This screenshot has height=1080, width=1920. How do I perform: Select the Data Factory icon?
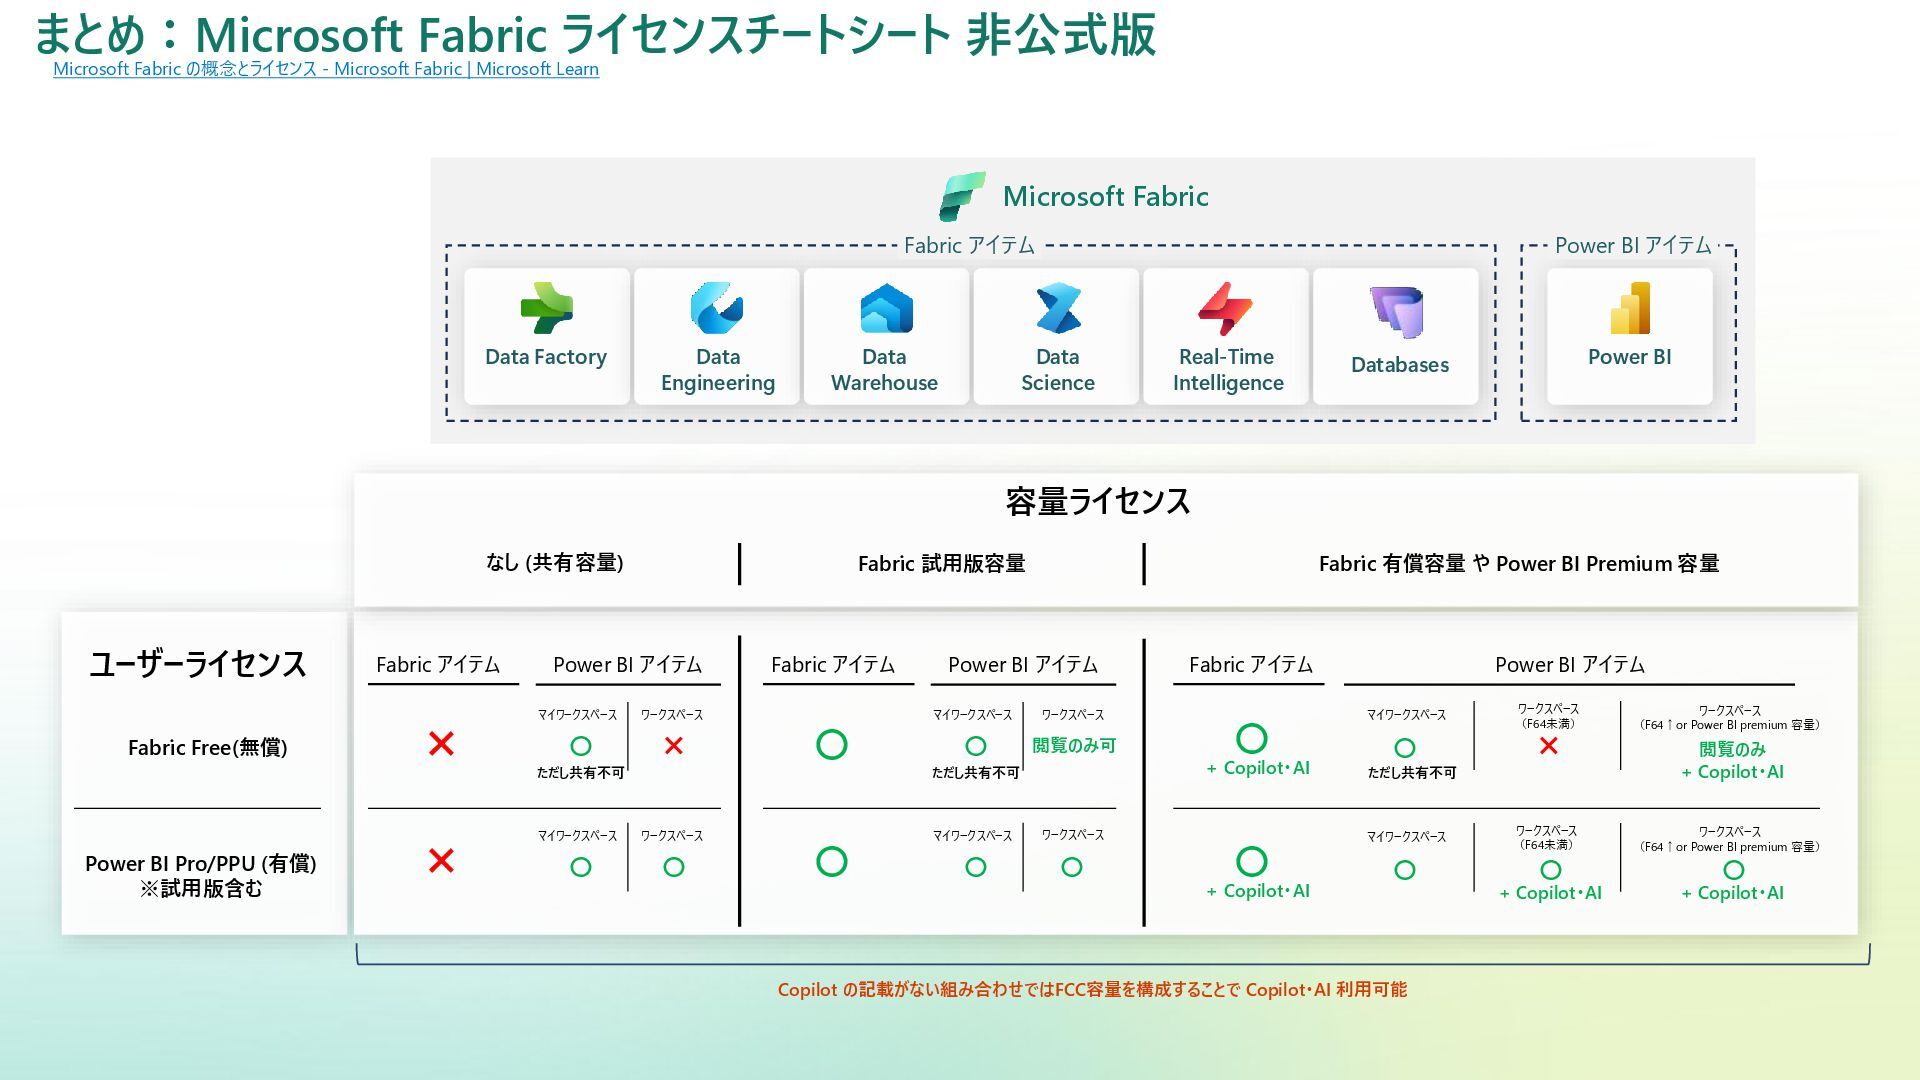pos(546,308)
